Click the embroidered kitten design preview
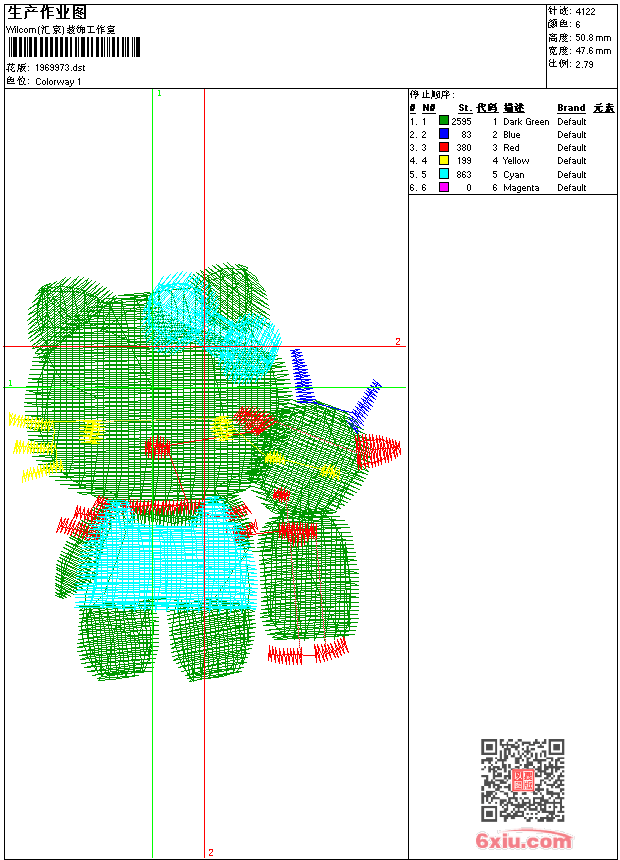This screenshot has width=620, height=860. coord(205,472)
